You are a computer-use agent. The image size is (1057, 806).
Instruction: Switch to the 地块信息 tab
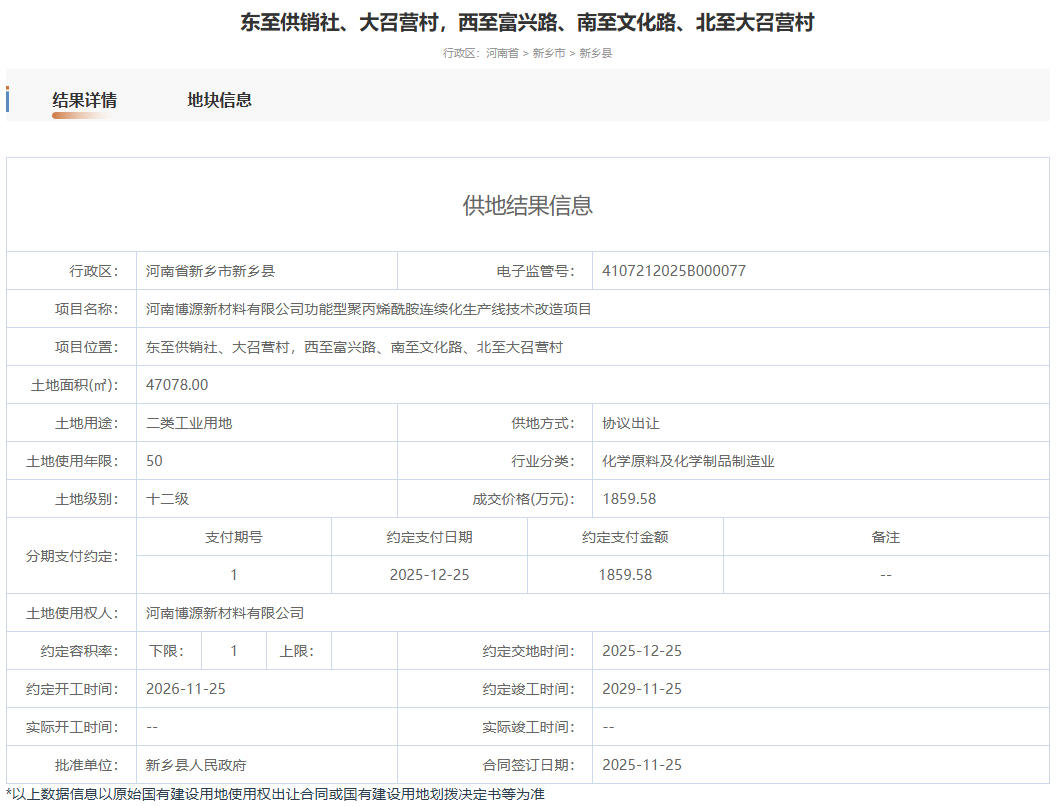(x=219, y=100)
